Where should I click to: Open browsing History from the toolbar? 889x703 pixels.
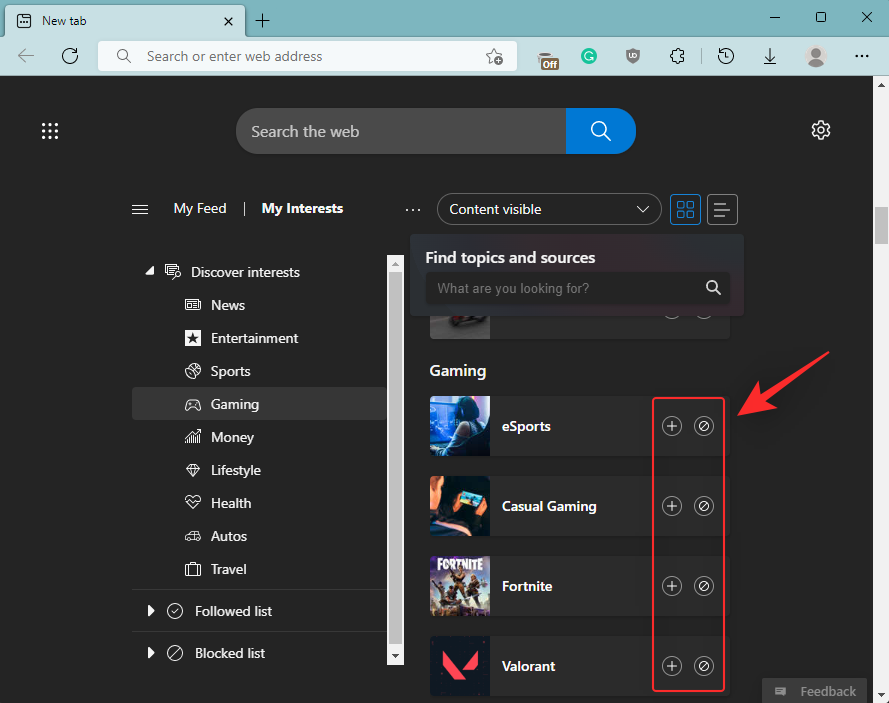[x=725, y=56]
